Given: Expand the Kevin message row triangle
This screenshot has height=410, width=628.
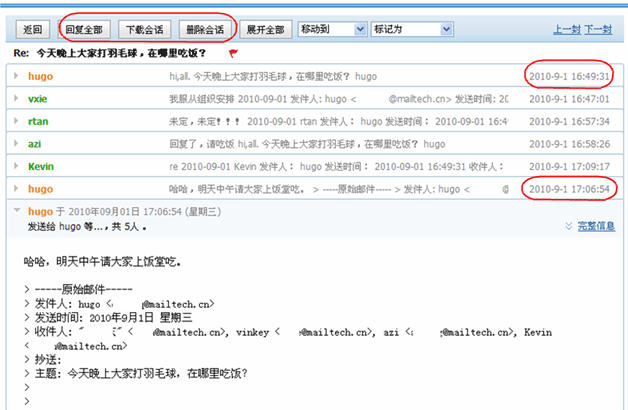Looking at the screenshot, I should pos(16,165).
